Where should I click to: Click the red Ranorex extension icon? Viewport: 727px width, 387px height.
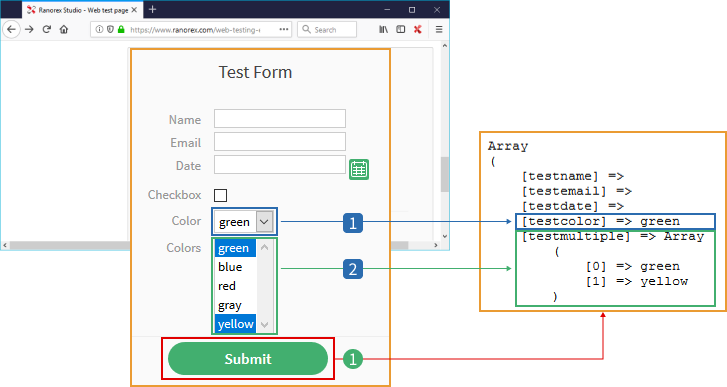tap(418, 29)
